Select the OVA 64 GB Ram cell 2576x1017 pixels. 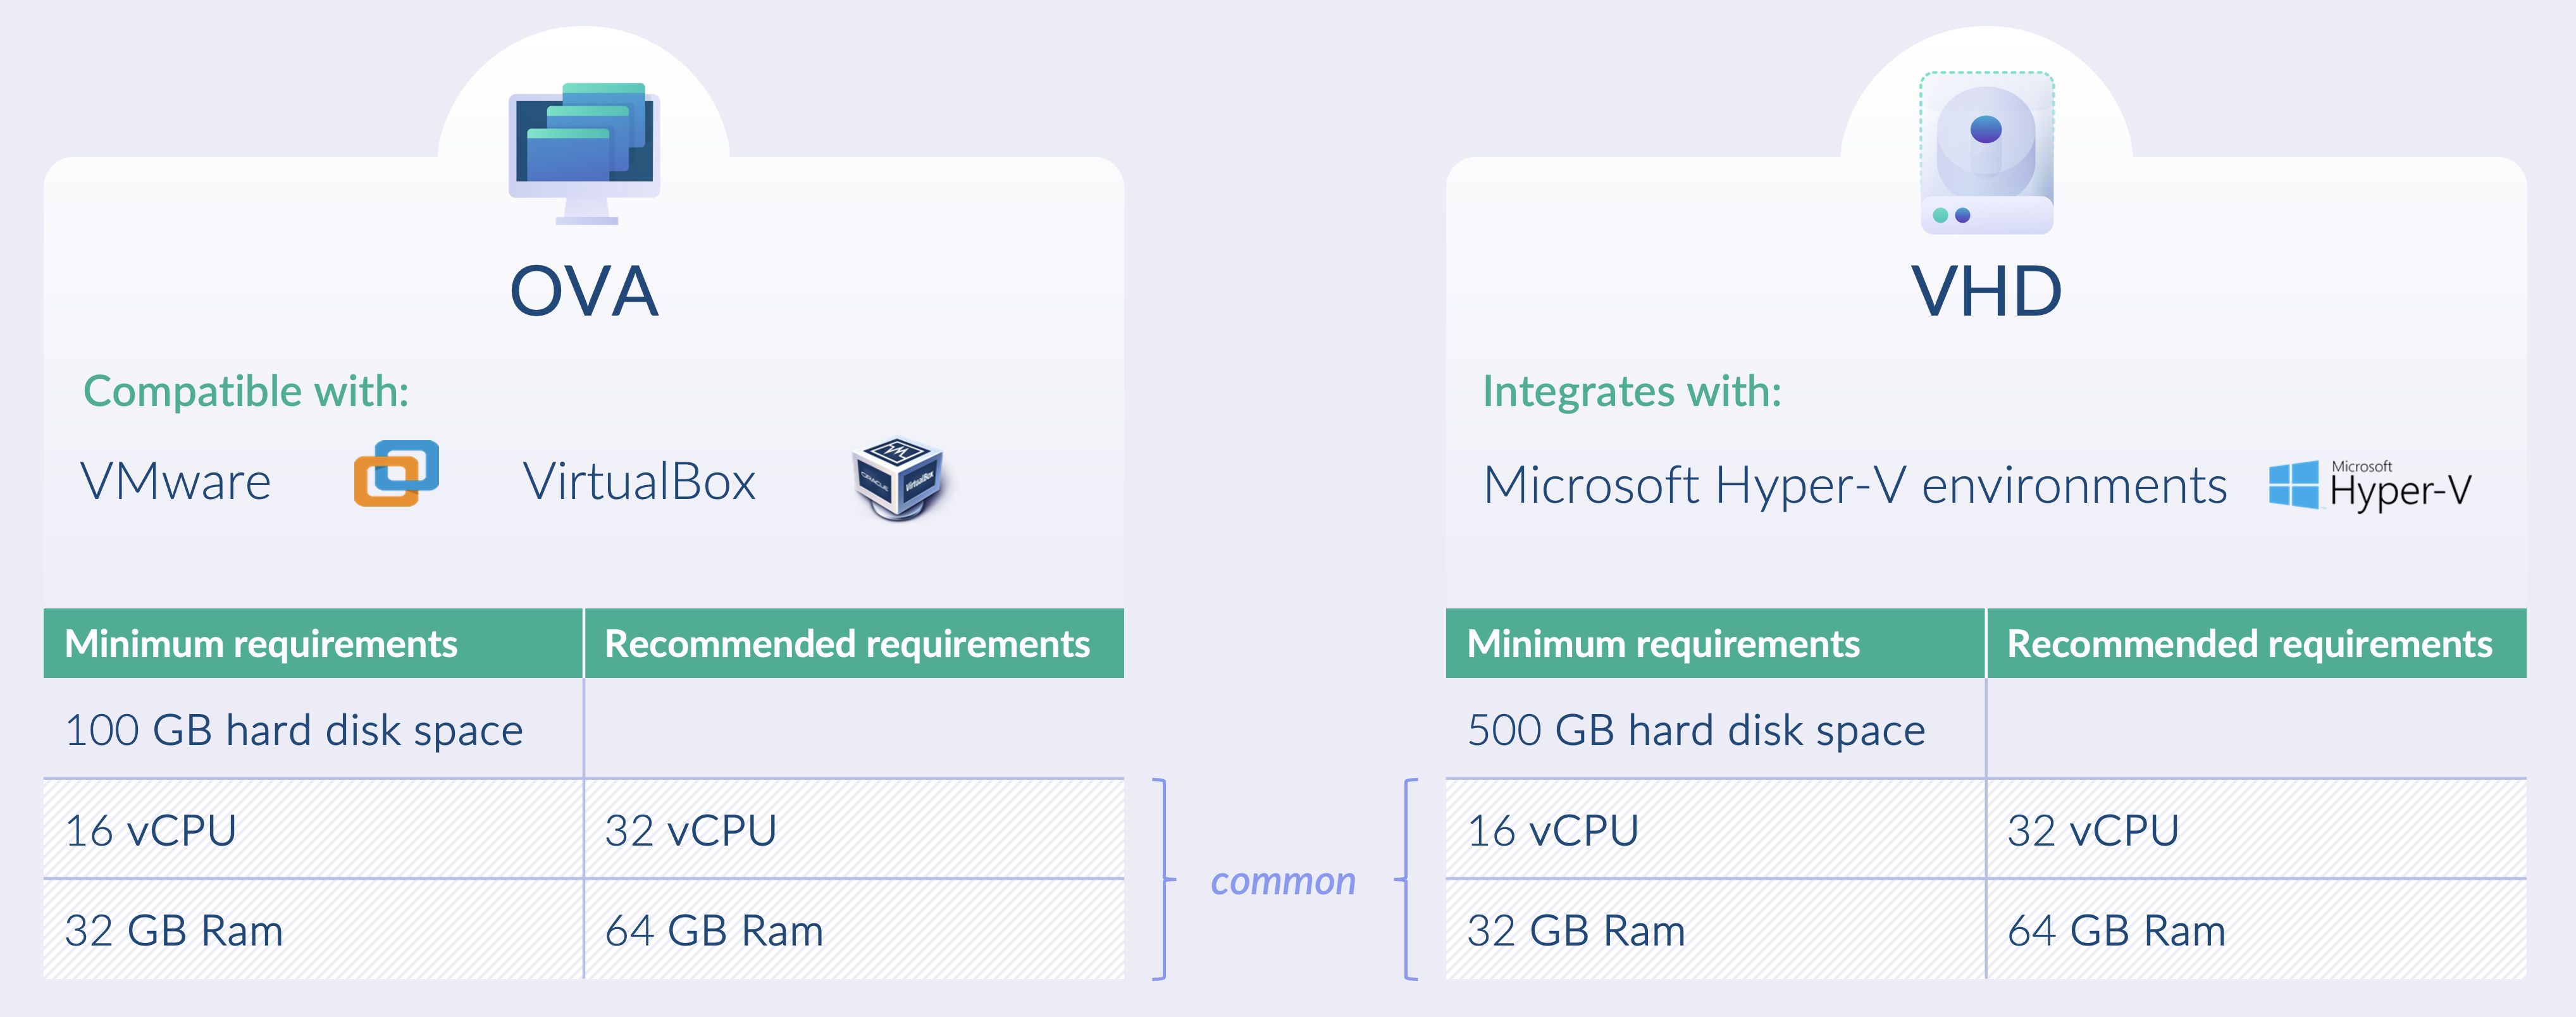tap(714, 931)
